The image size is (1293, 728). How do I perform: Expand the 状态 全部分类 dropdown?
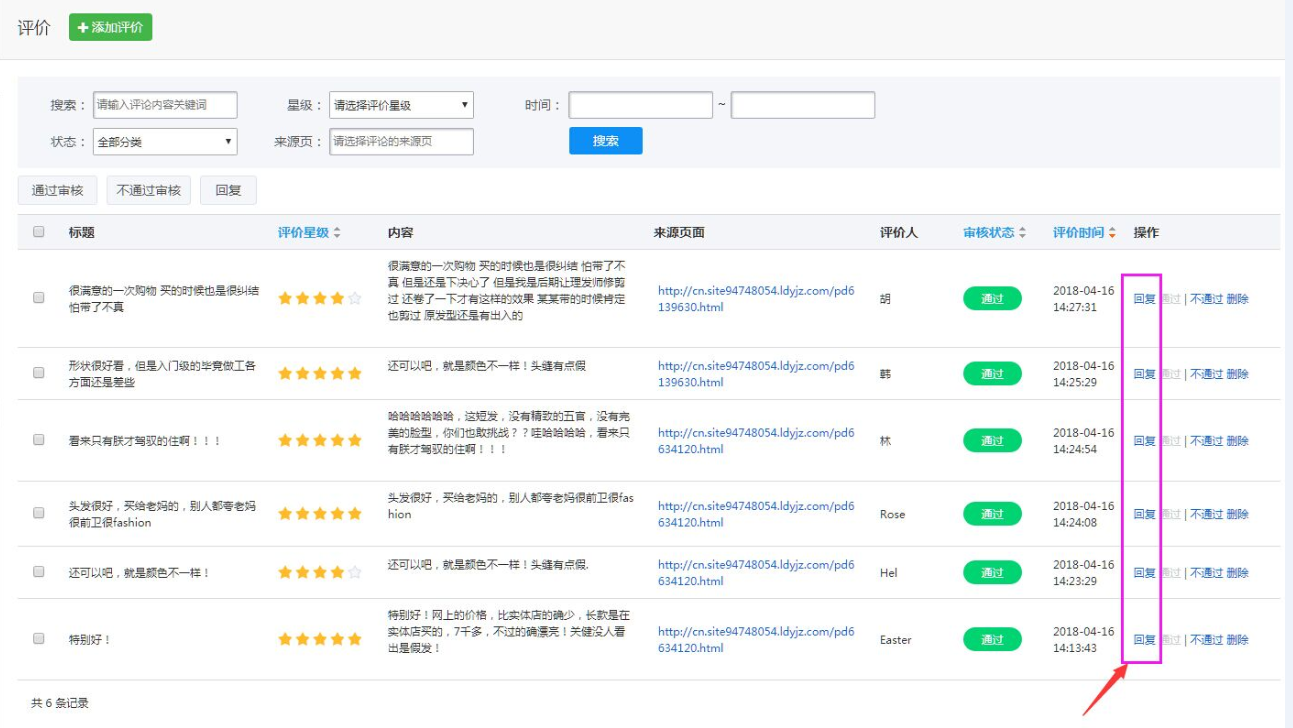(165, 142)
